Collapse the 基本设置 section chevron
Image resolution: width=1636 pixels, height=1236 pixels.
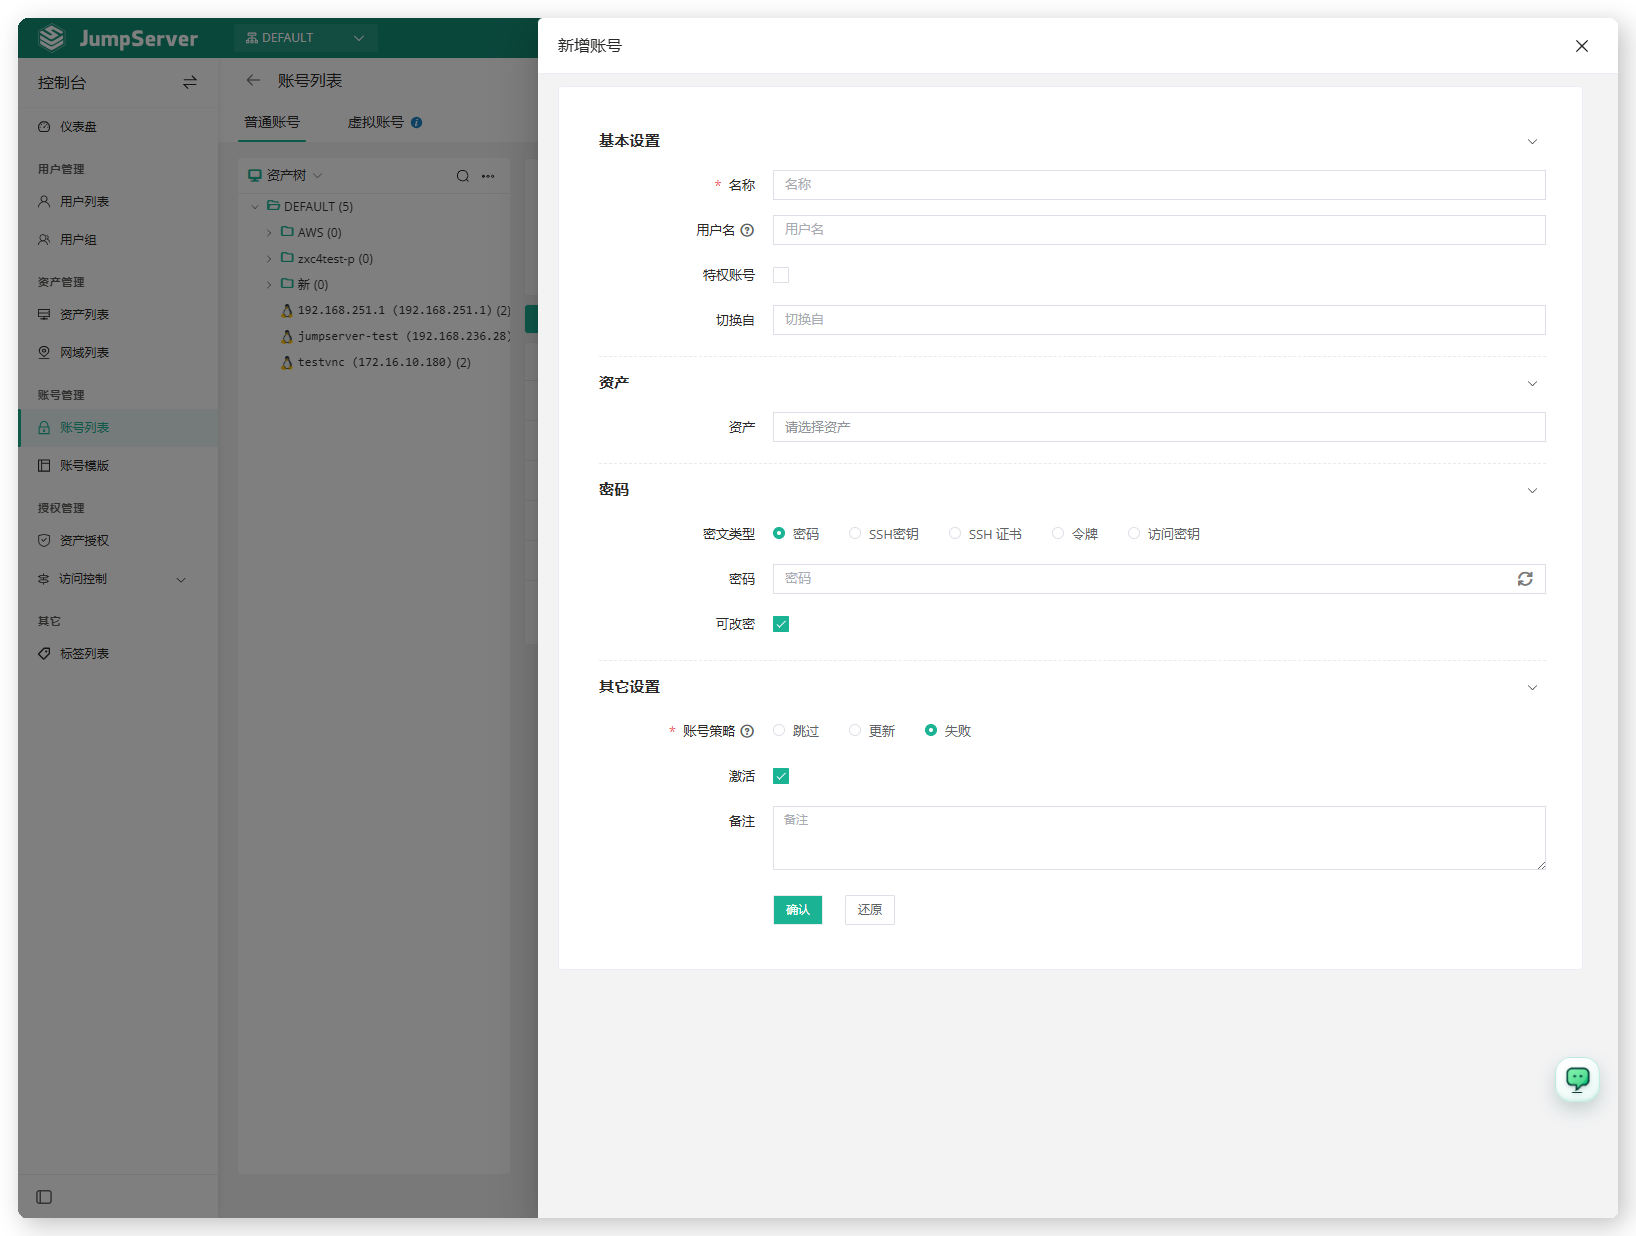tap(1532, 141)
